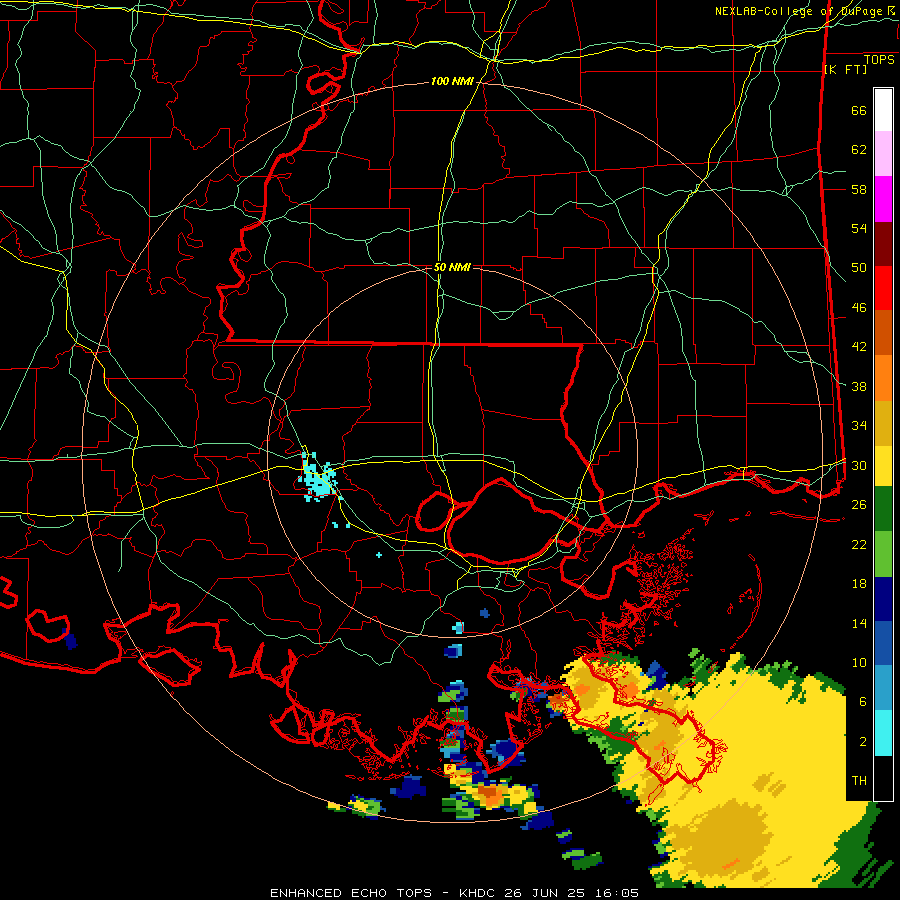Click the ENHANCED ECHO TOPS caption text

(x=351, y=893)
